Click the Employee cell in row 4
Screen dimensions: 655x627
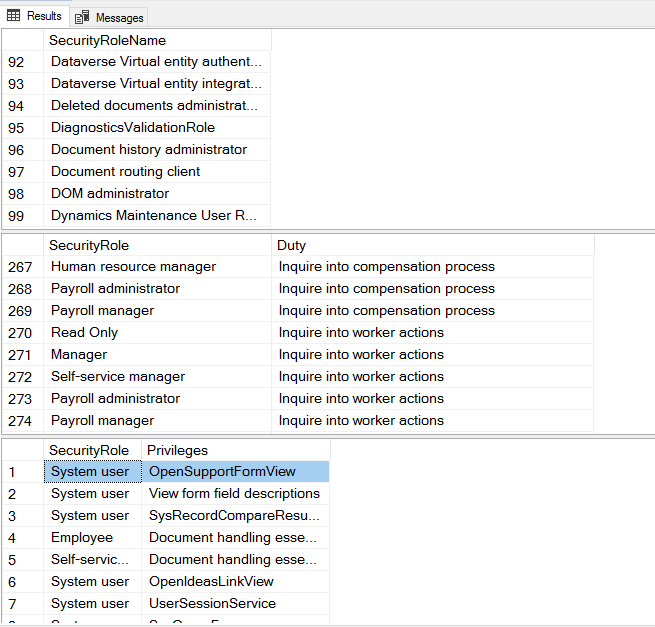(92, 538)
